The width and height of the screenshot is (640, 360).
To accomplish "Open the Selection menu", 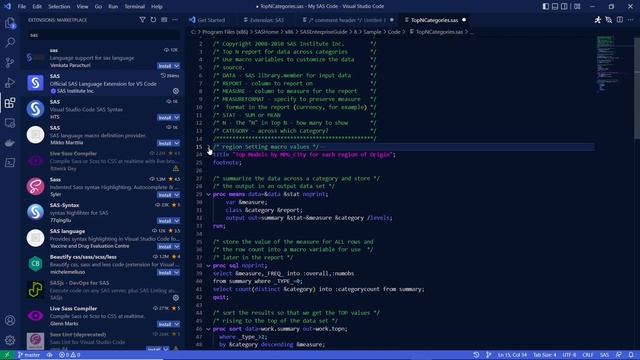I will (x=59, y=7).
